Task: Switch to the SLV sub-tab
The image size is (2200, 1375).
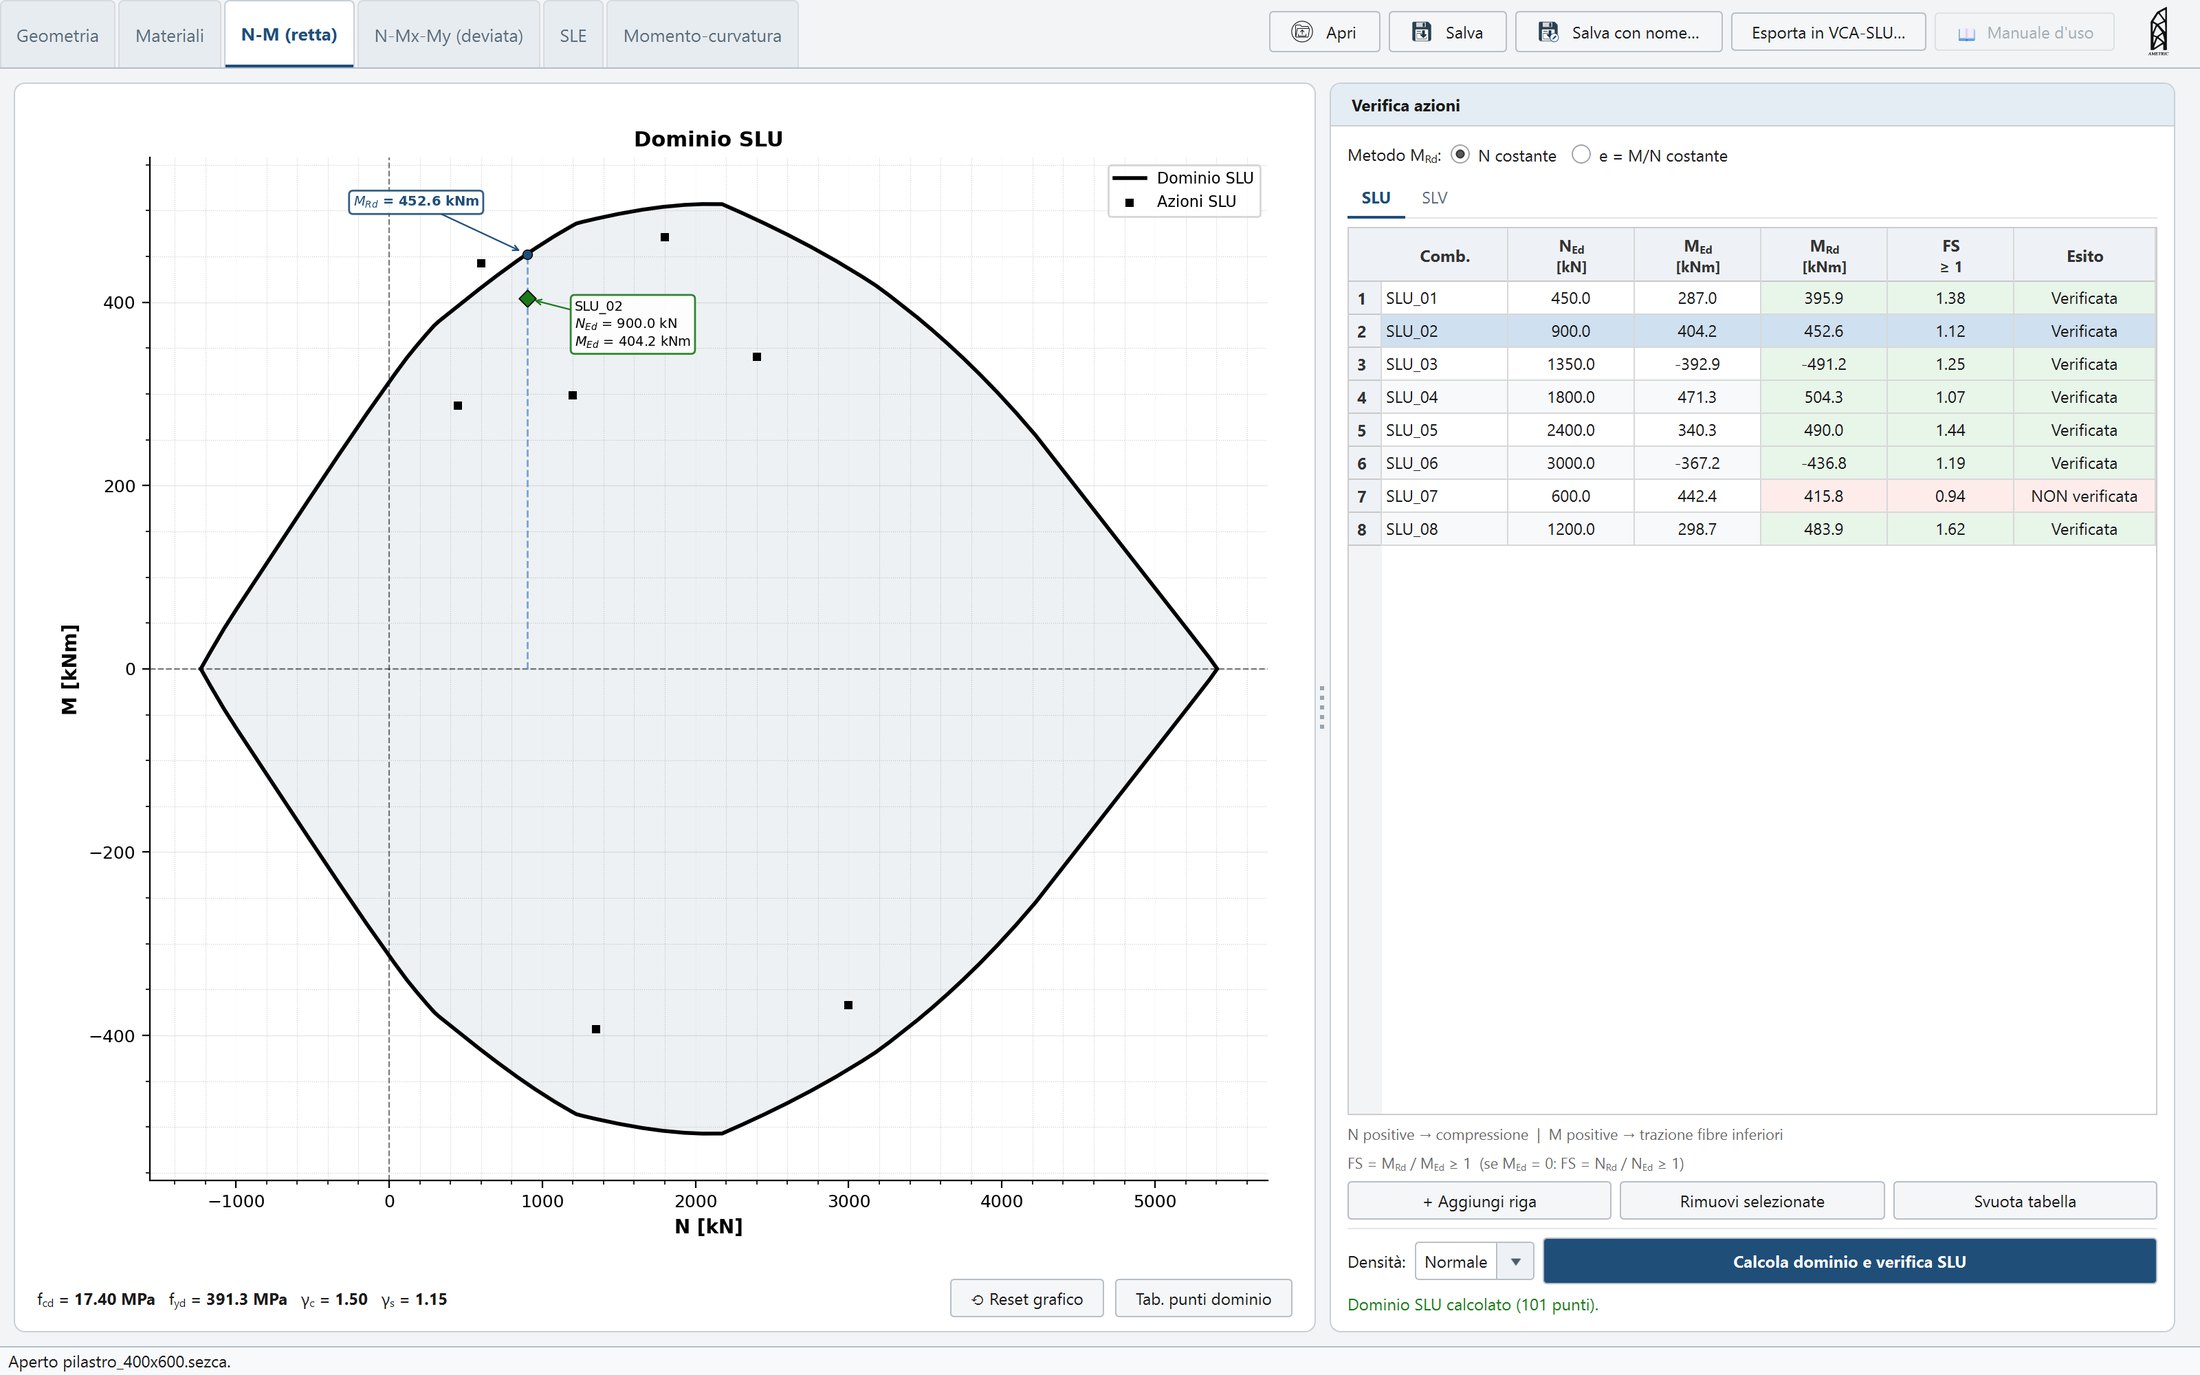Action: (1434, 198)
